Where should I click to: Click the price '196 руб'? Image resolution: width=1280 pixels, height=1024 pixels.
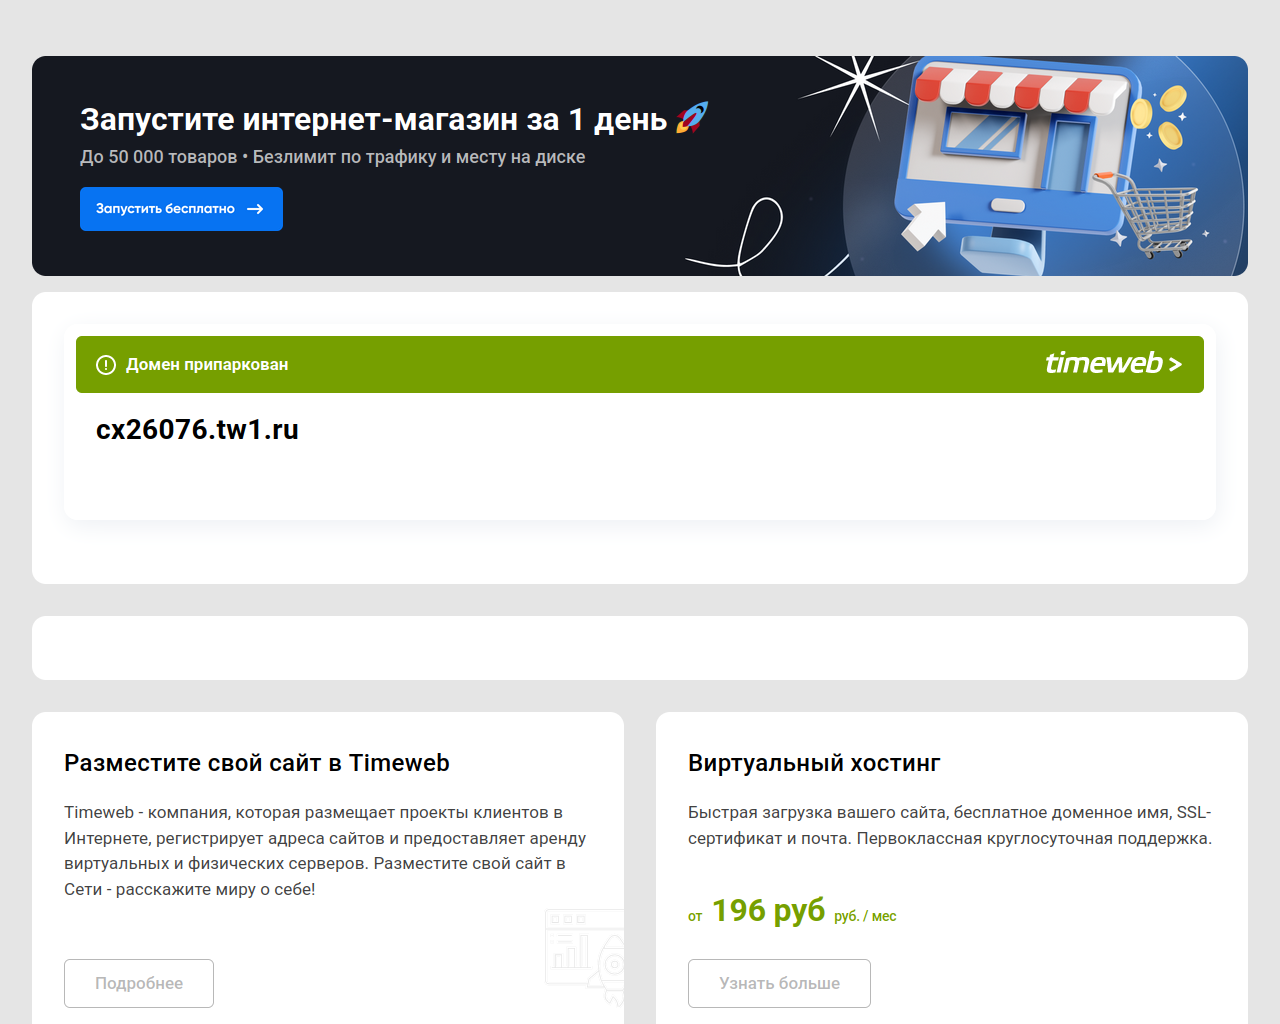pos(768,911)
